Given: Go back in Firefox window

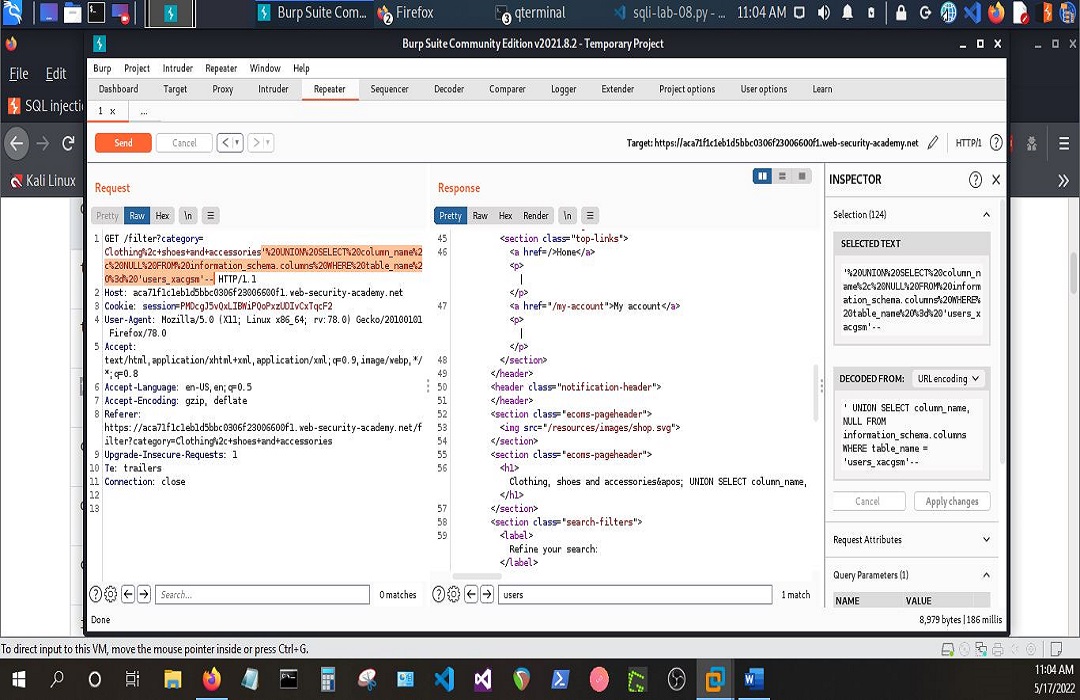Looking at the screenshot, I should [x=17, y=143].
